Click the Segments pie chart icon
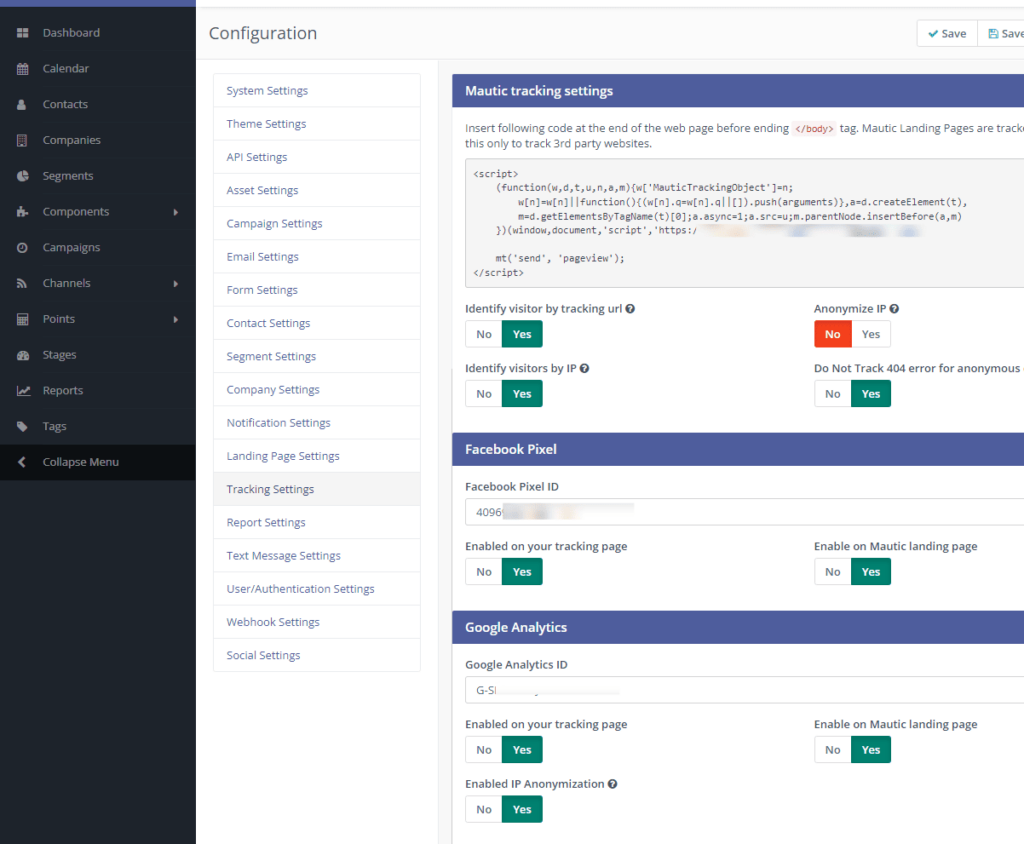Viewport: 1024px width, 844px height. point(22,176)
